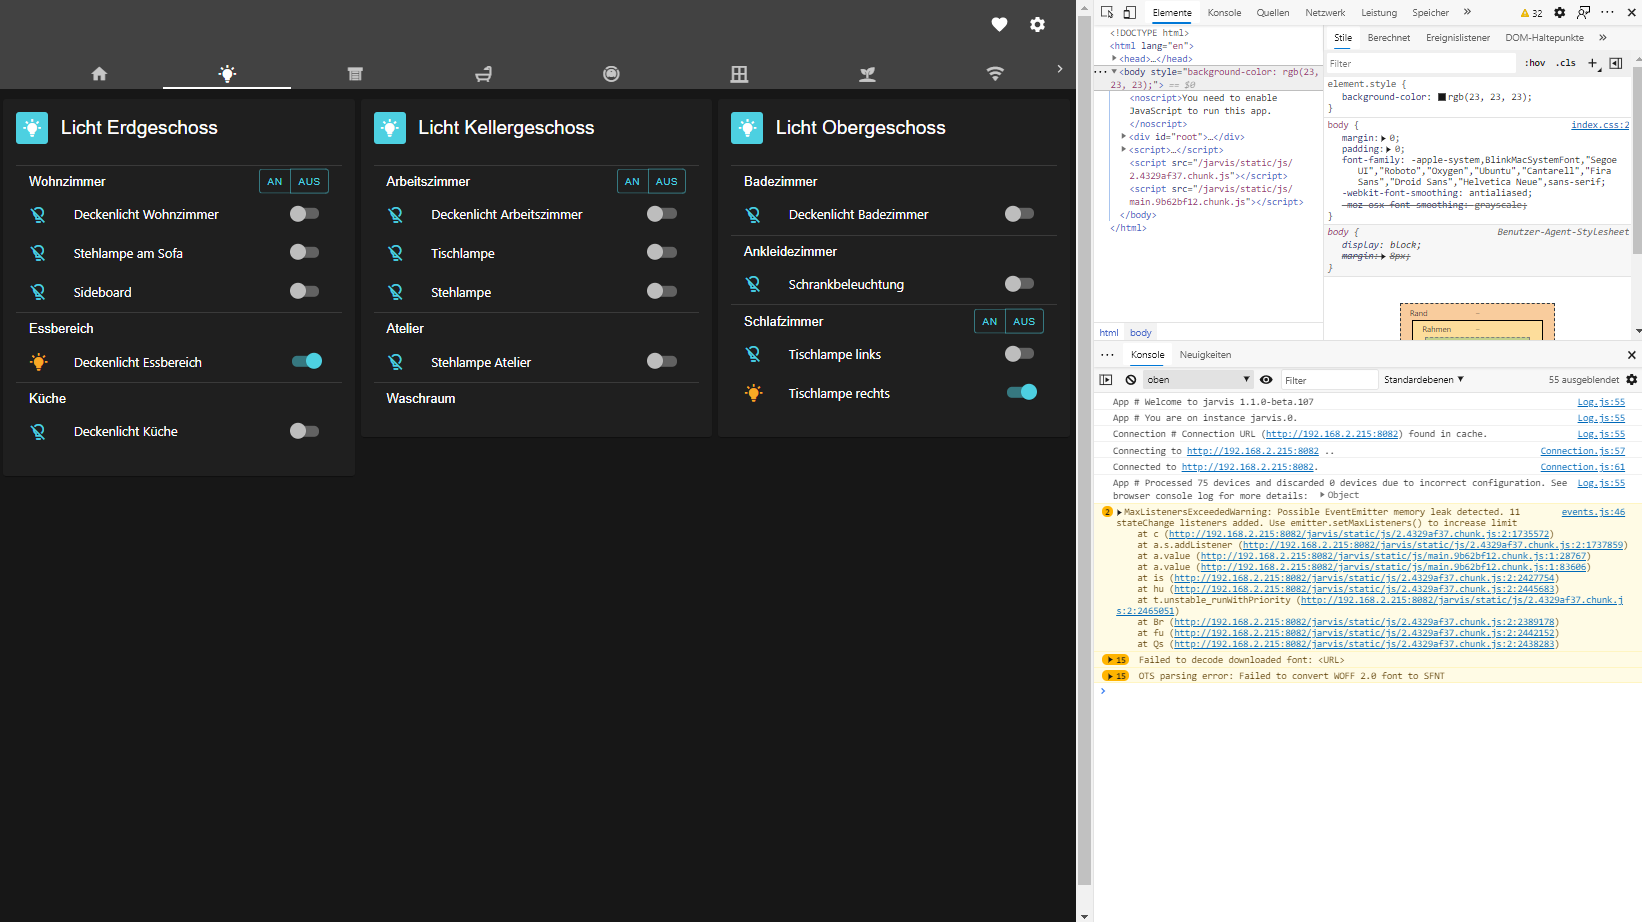Toggle device emulation in DevTools
Screen dimensions: 1642x922
pos(1130,12)
